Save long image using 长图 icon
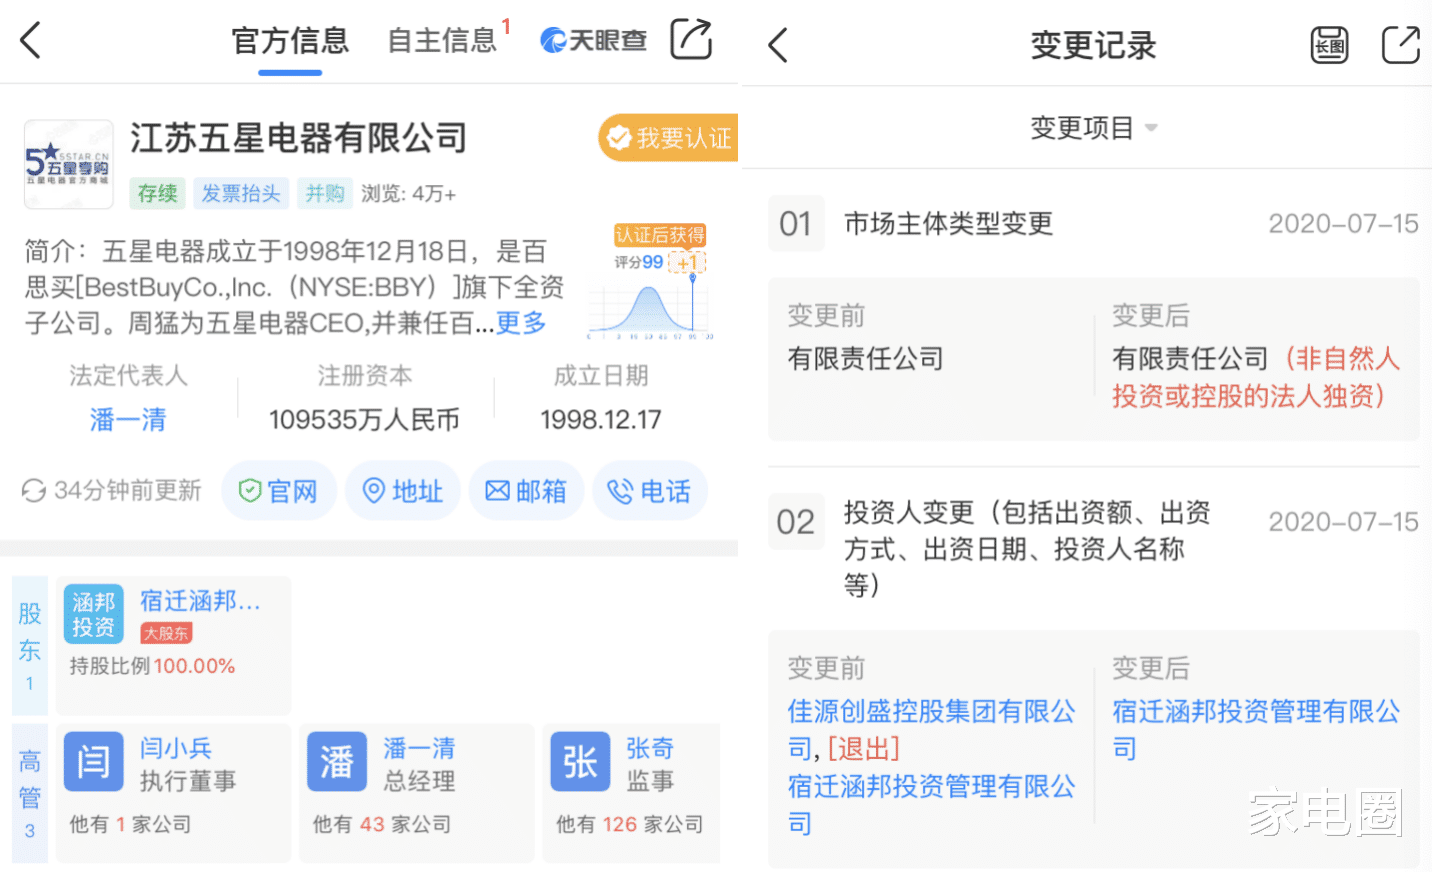Image resolution: width=1432 pixels, height=872 pixels. click(1328, 44)
